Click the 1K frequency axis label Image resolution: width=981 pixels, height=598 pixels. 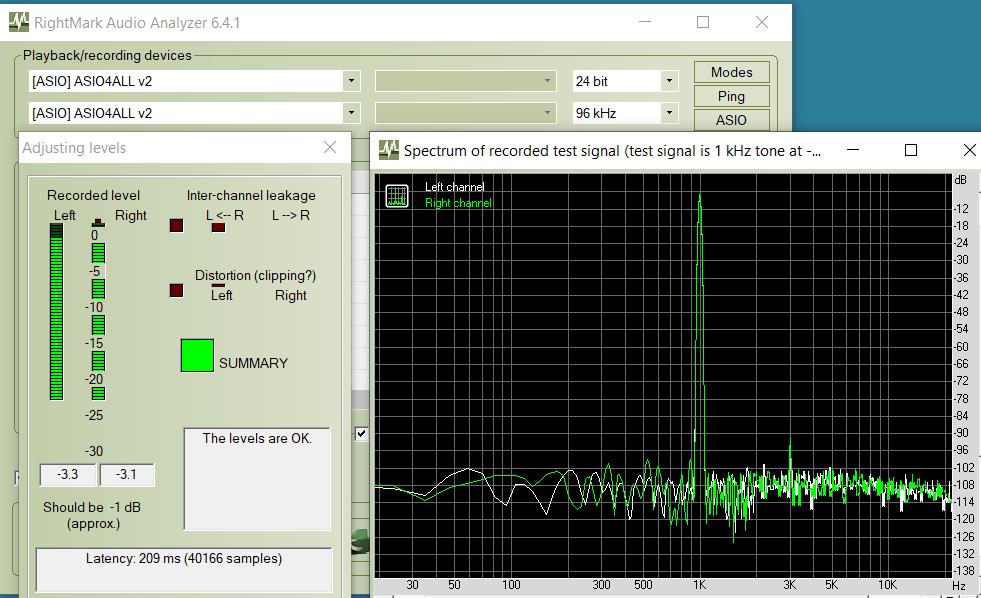click(699, 585)
